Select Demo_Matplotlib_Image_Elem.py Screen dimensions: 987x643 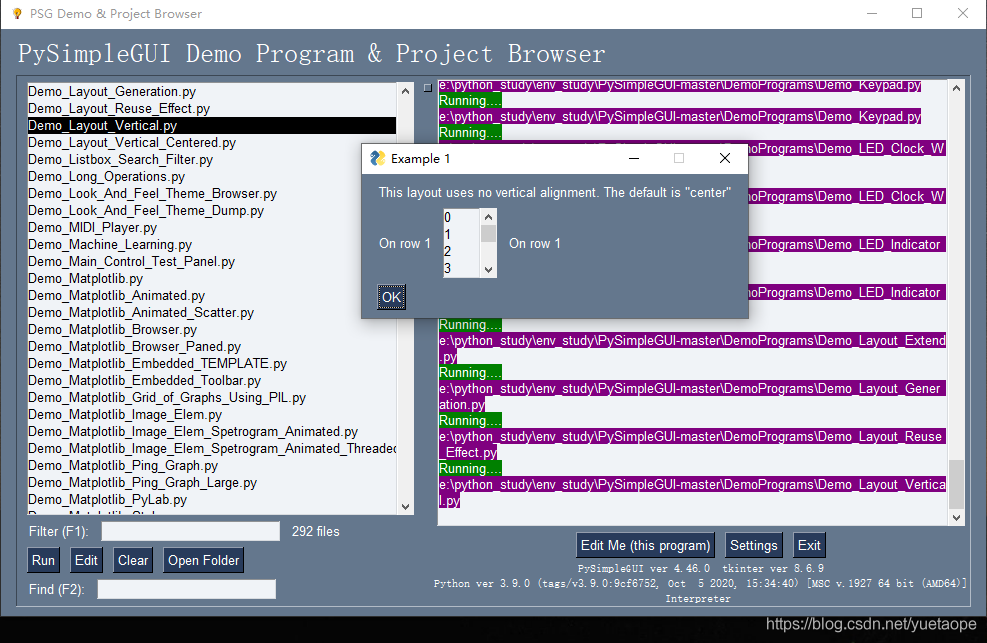tap(212, 415)
